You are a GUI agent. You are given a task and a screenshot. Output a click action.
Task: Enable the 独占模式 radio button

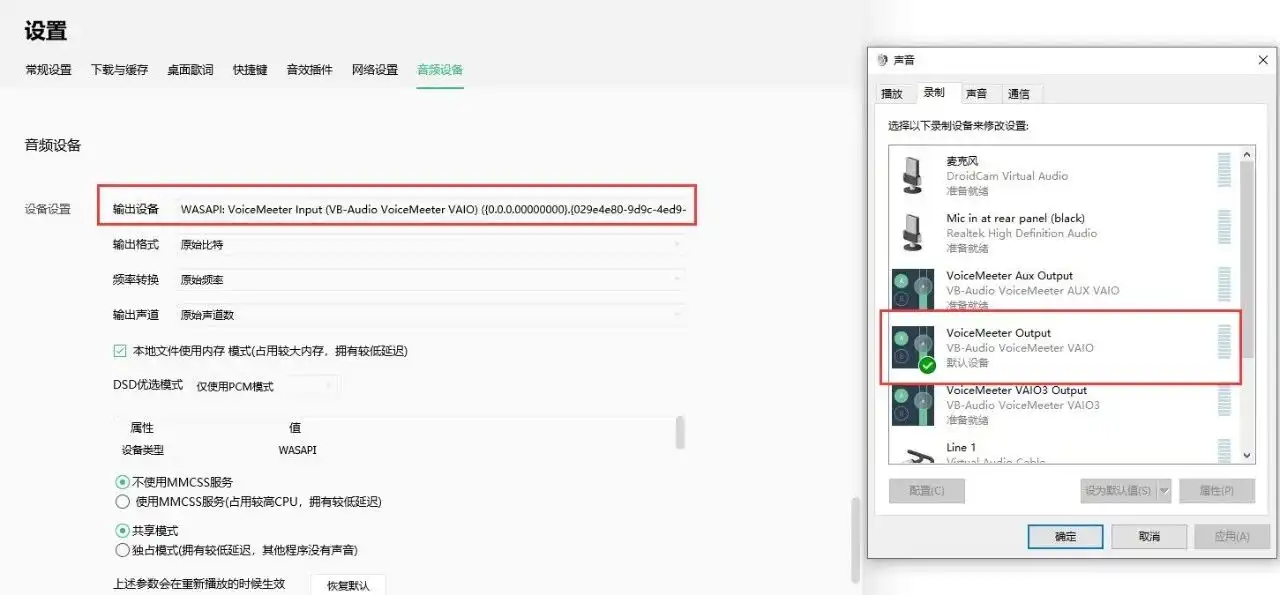coord(122,549)
